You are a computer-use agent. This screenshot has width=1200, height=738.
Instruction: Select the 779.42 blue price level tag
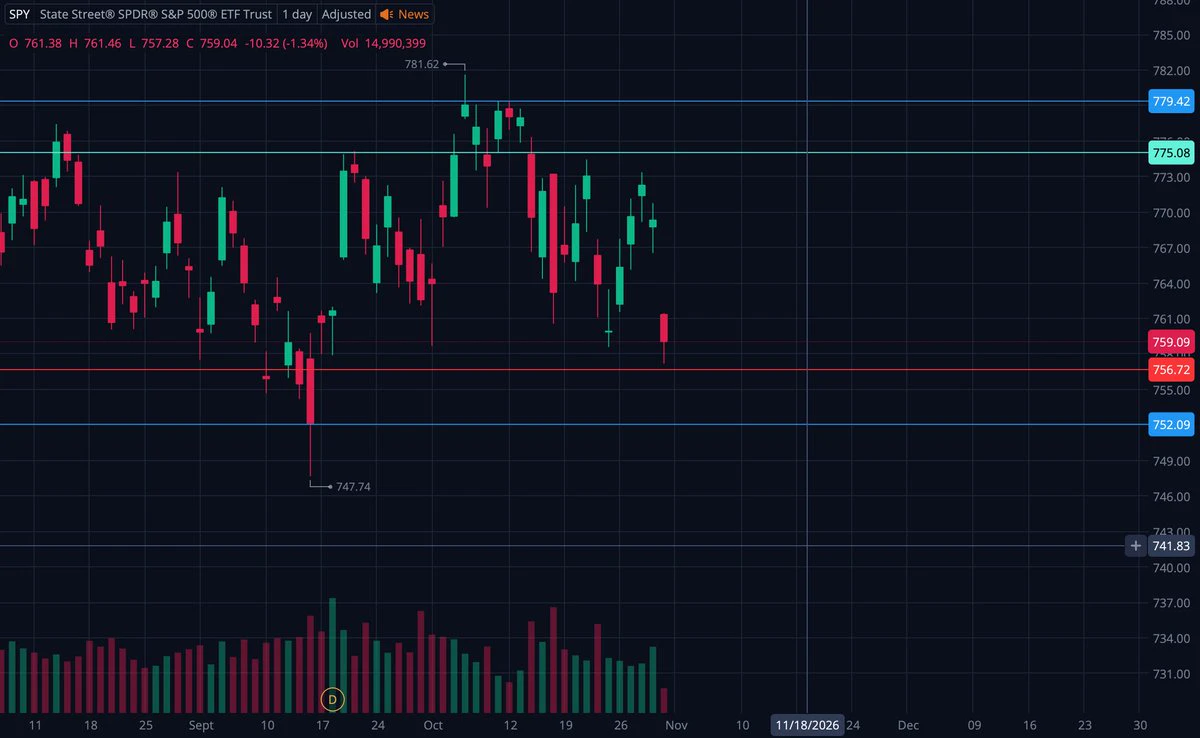1171,101
